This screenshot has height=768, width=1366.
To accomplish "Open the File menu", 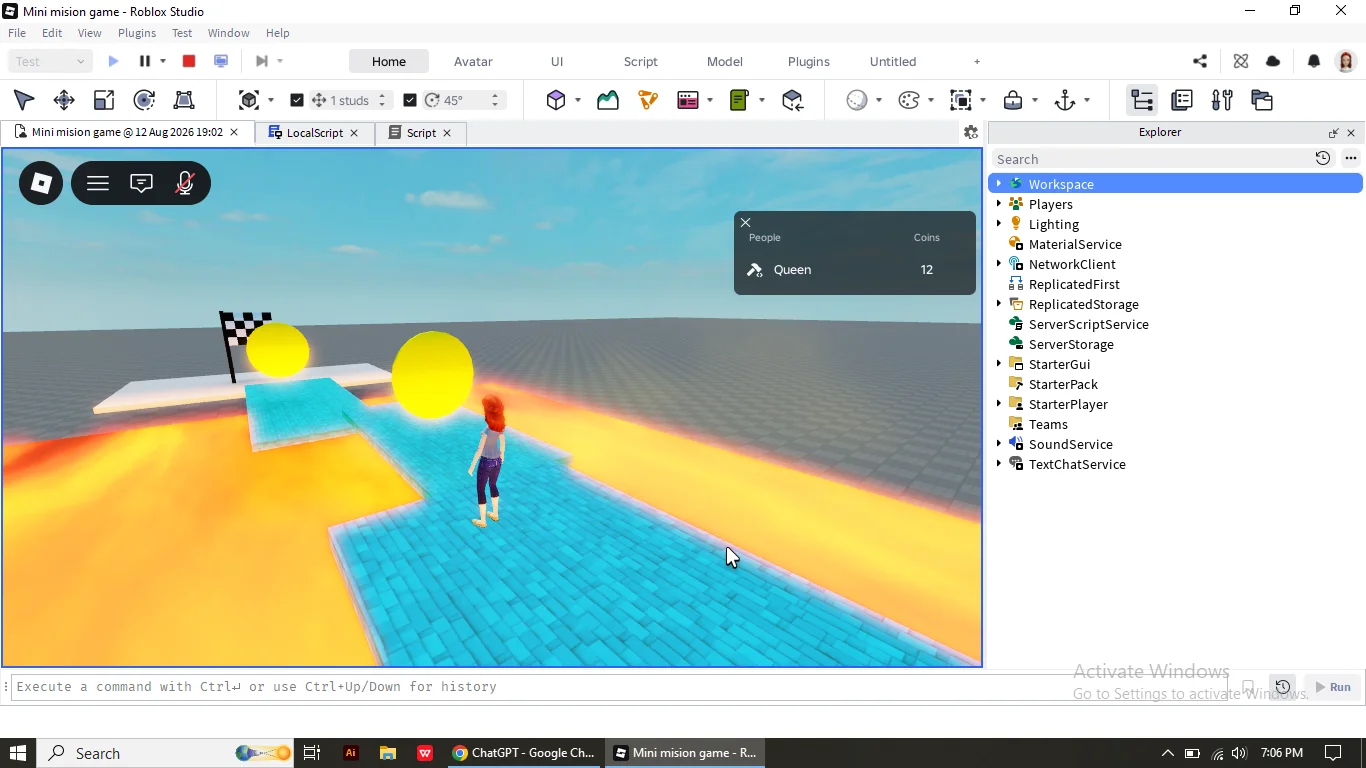I will (17, 33).
